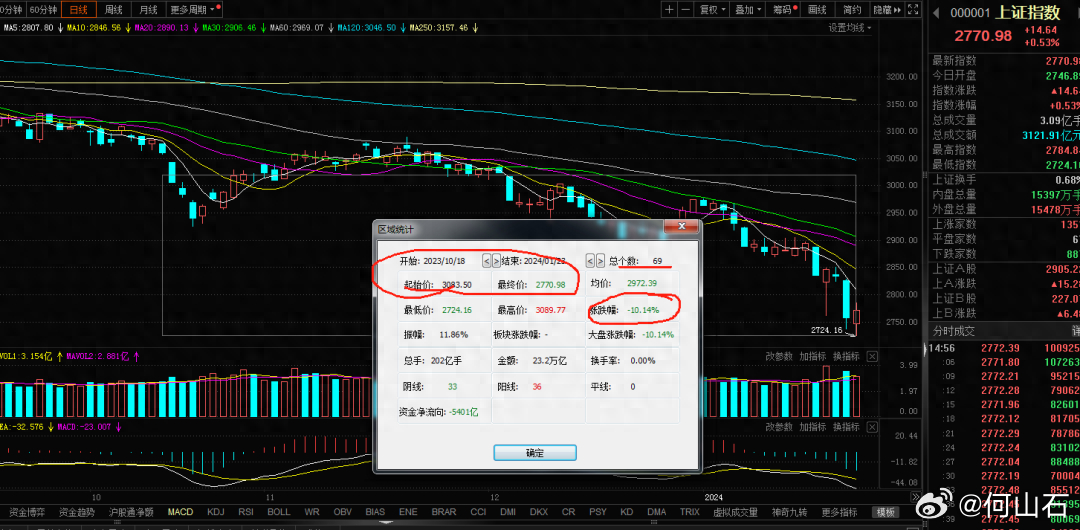Open the 筹码 chip distribution
The image size is (1080, 530).
pyautogui.click(x=783, y=10)
